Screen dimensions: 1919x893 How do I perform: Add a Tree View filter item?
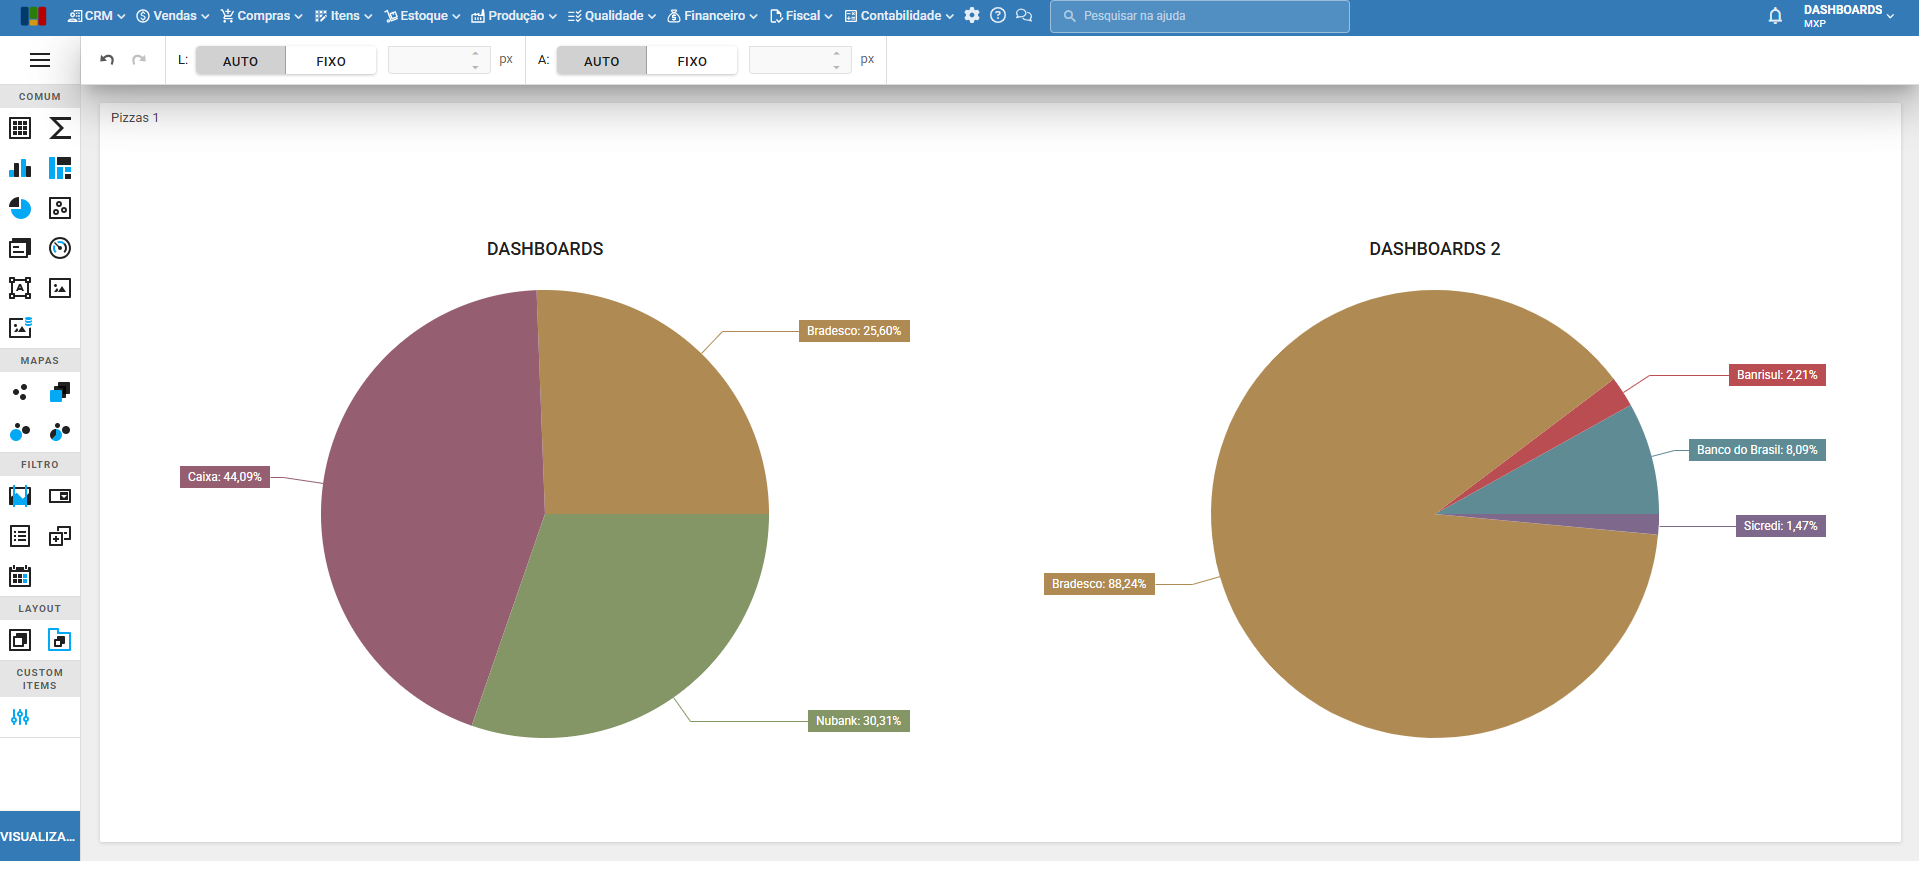pos(60,536)
